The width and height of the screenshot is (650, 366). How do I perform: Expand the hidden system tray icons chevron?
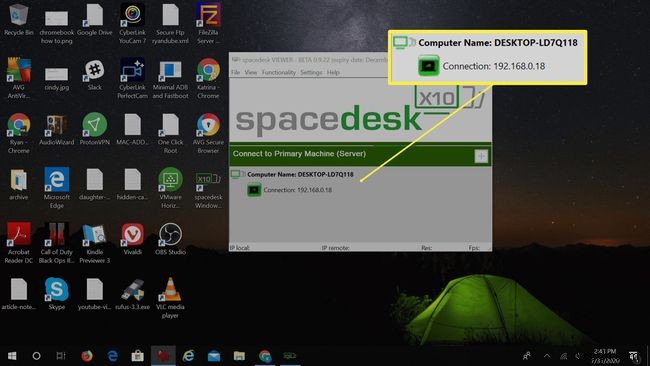(x=547, y=356)
